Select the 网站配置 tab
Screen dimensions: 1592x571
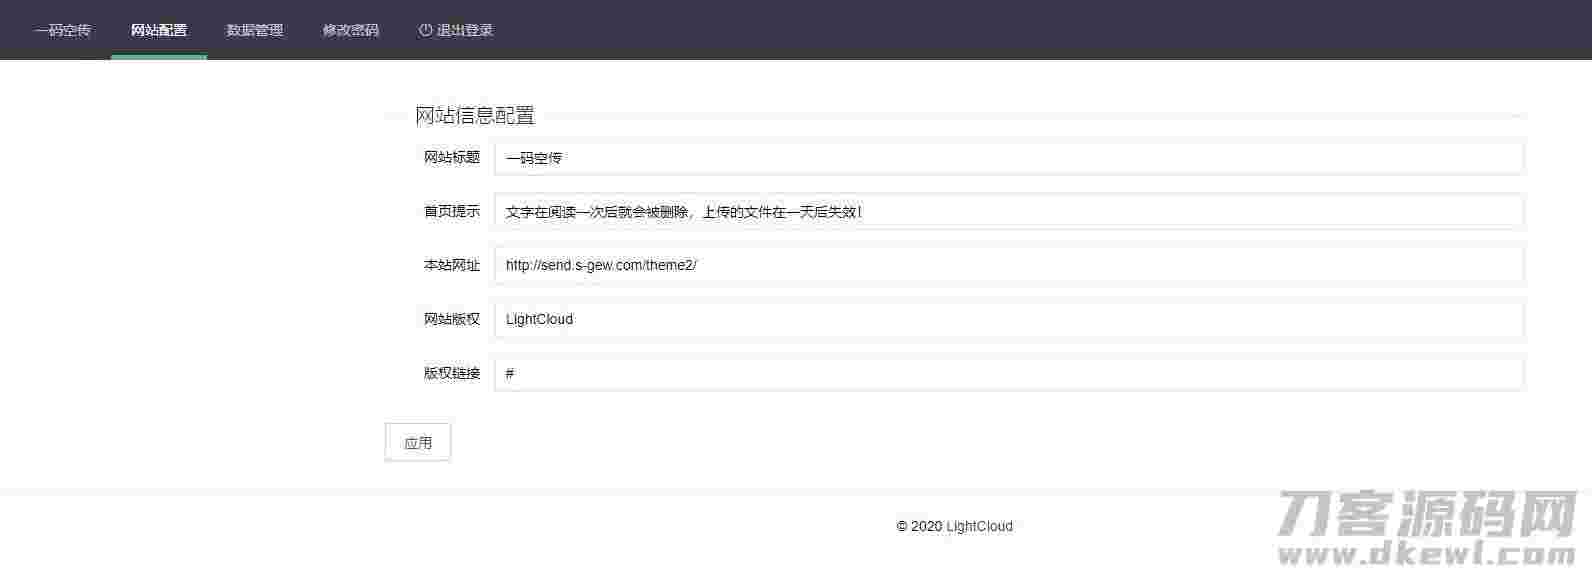point(159,30)
